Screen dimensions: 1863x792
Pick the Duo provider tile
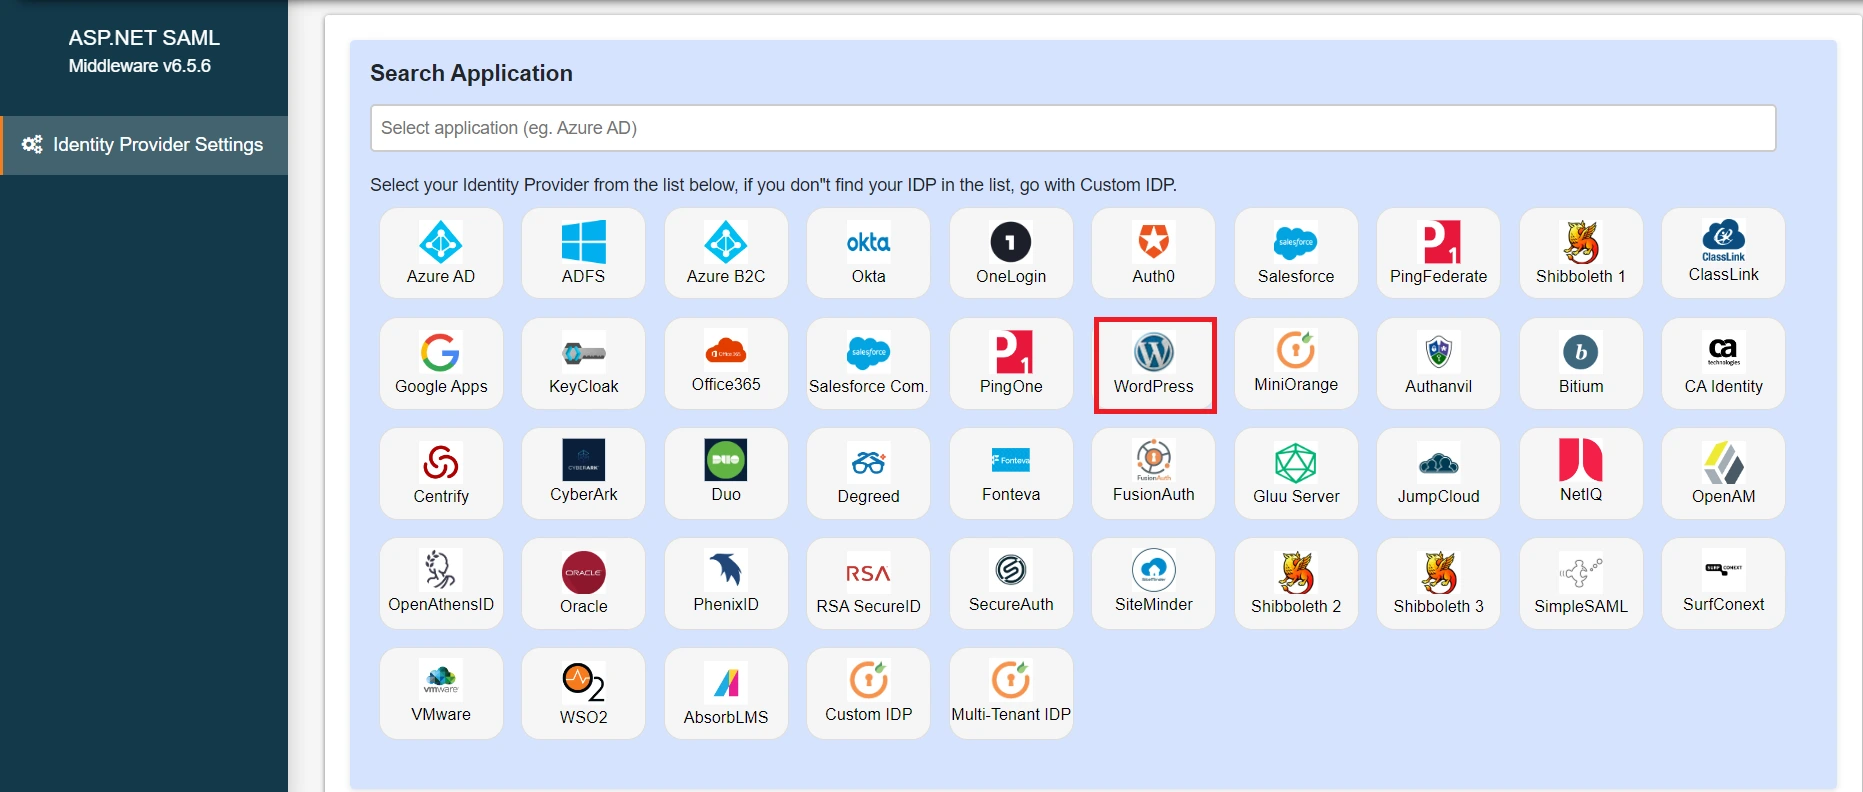(x=726, y=473)
